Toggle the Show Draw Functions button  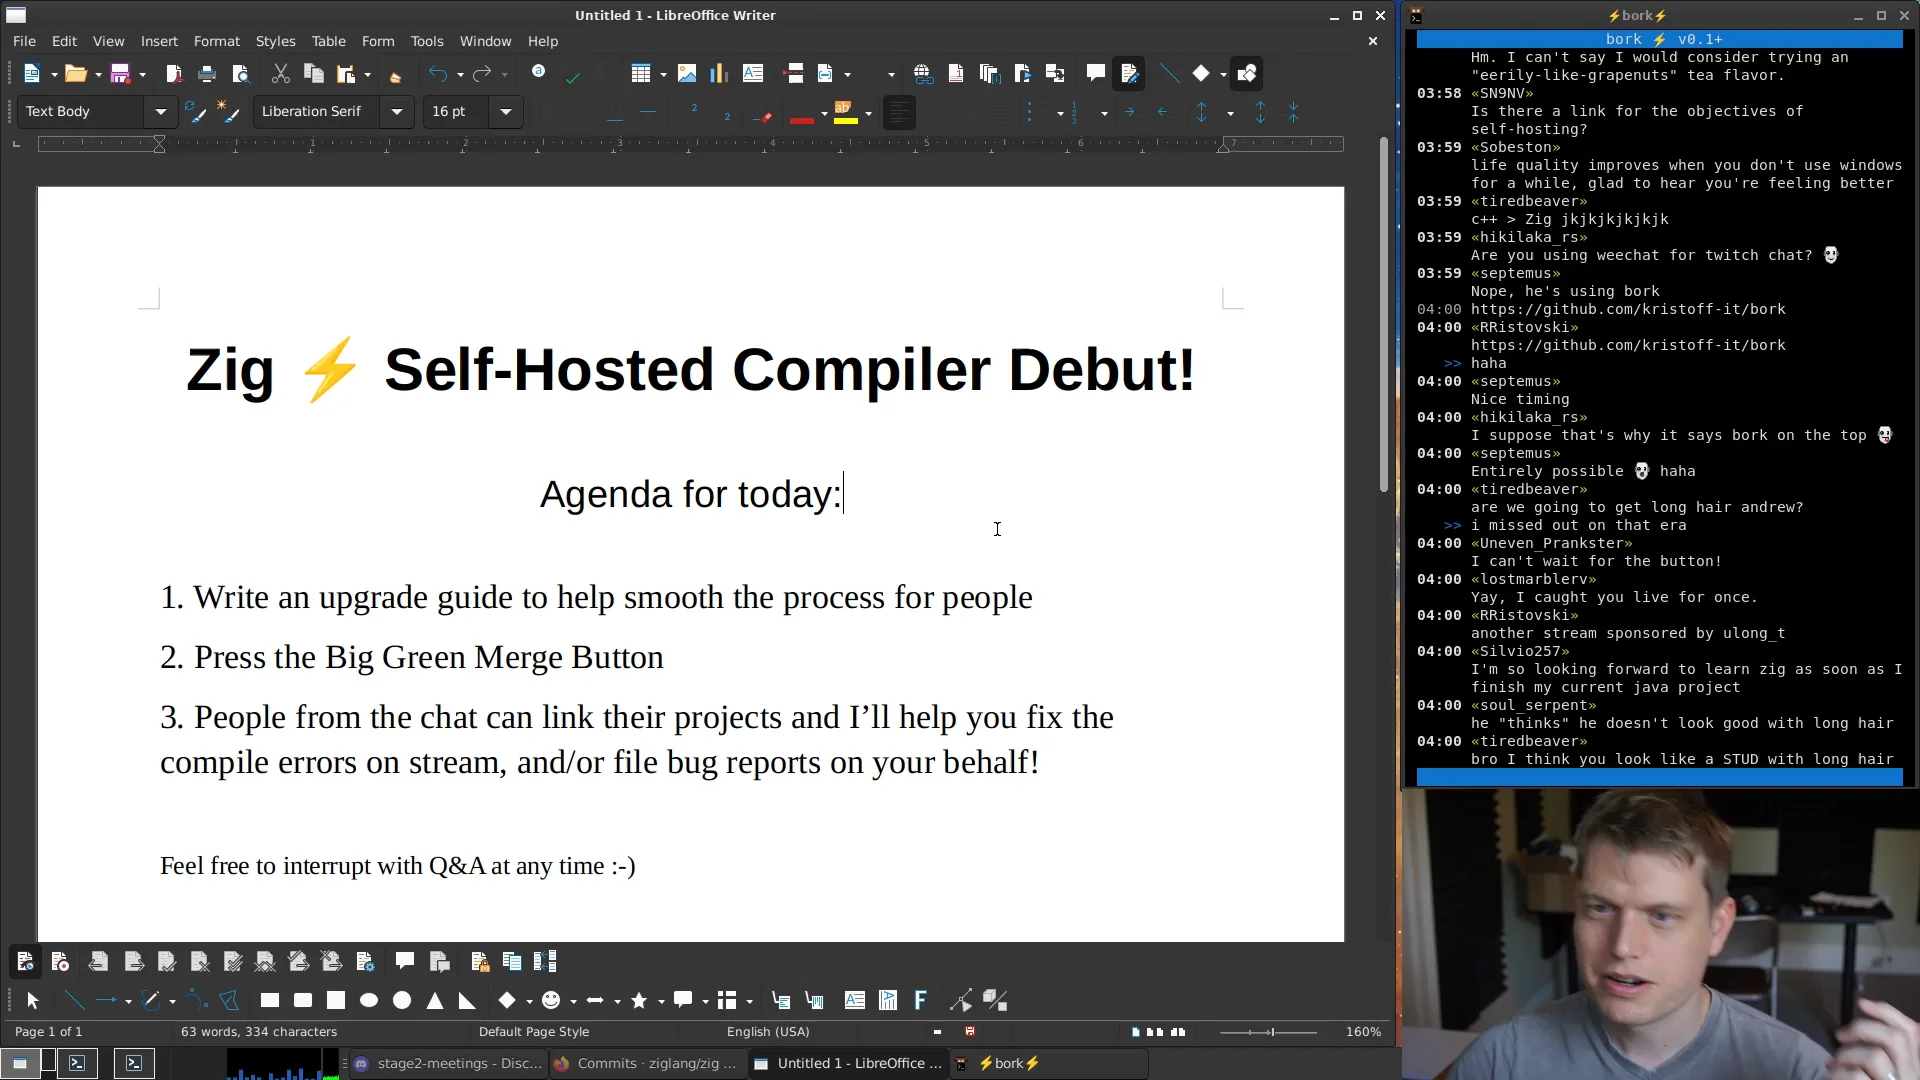pos(1247,74)
